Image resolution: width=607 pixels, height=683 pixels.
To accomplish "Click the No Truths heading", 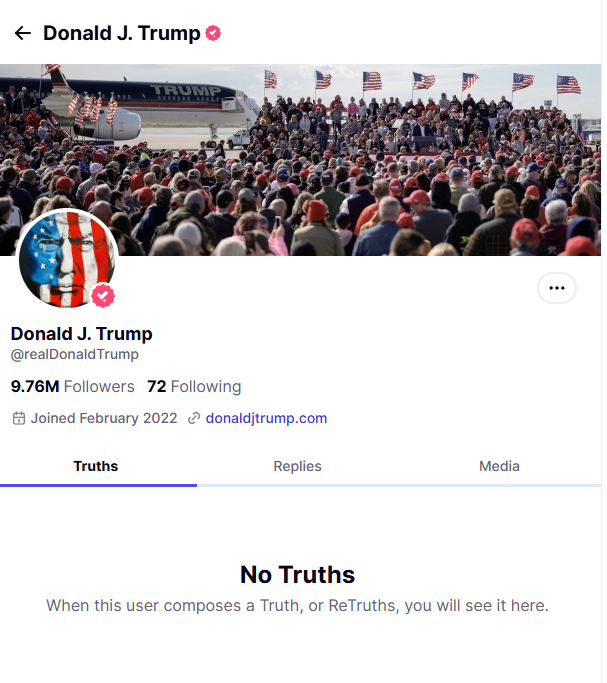I will click(x=297, y=574).
